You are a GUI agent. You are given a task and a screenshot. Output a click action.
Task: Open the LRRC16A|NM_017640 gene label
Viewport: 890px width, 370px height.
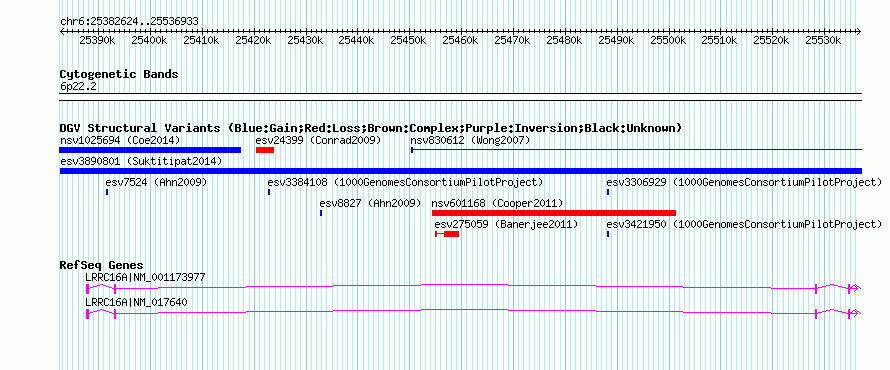[x=136, y=302]
